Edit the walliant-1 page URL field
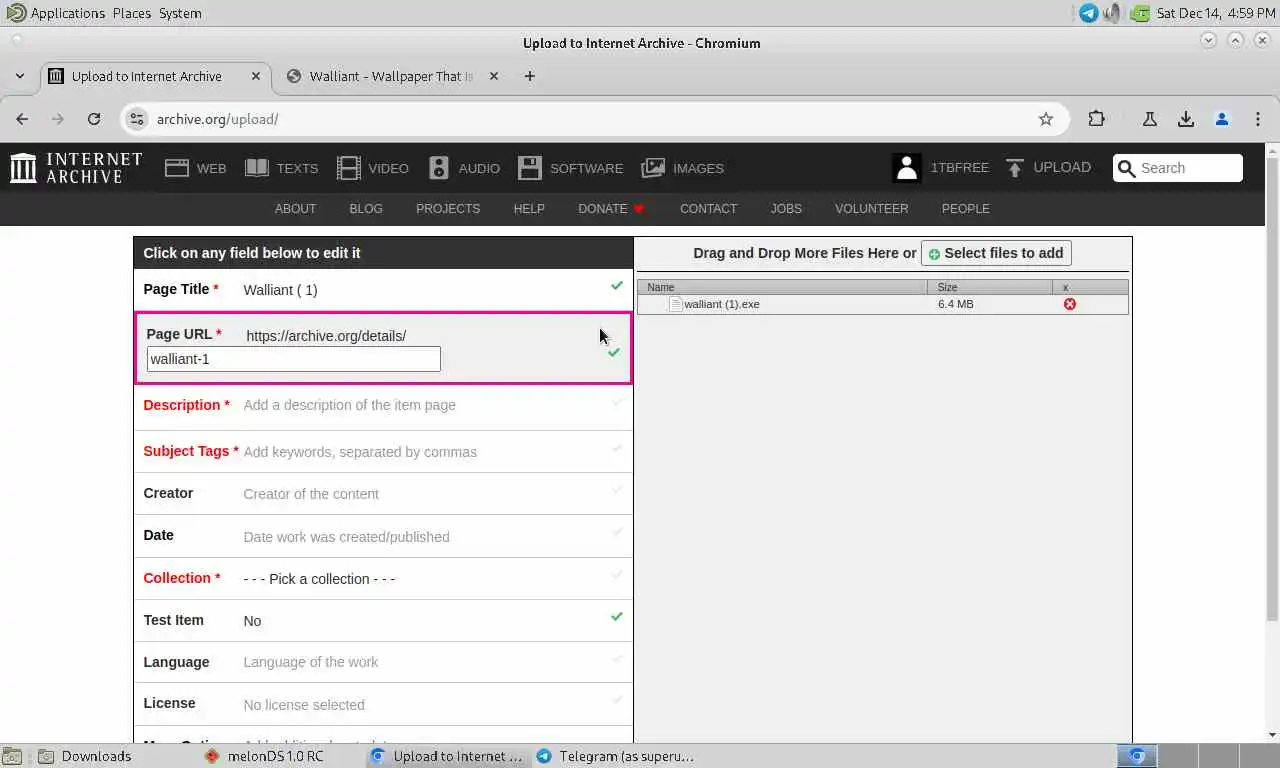1280x768 pixels. point(293,359)
